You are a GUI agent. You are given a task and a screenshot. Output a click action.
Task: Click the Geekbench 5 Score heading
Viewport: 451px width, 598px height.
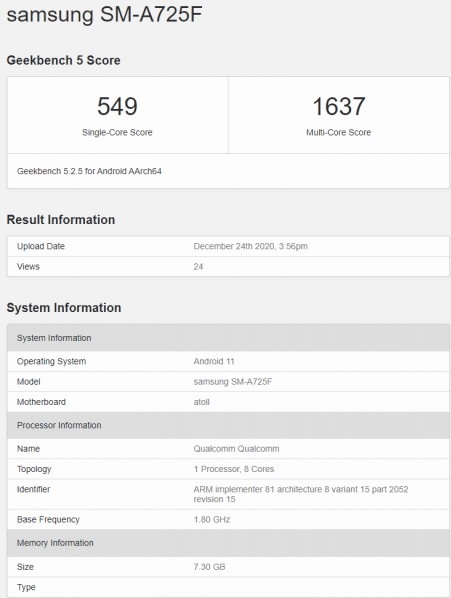pos(63,60)
